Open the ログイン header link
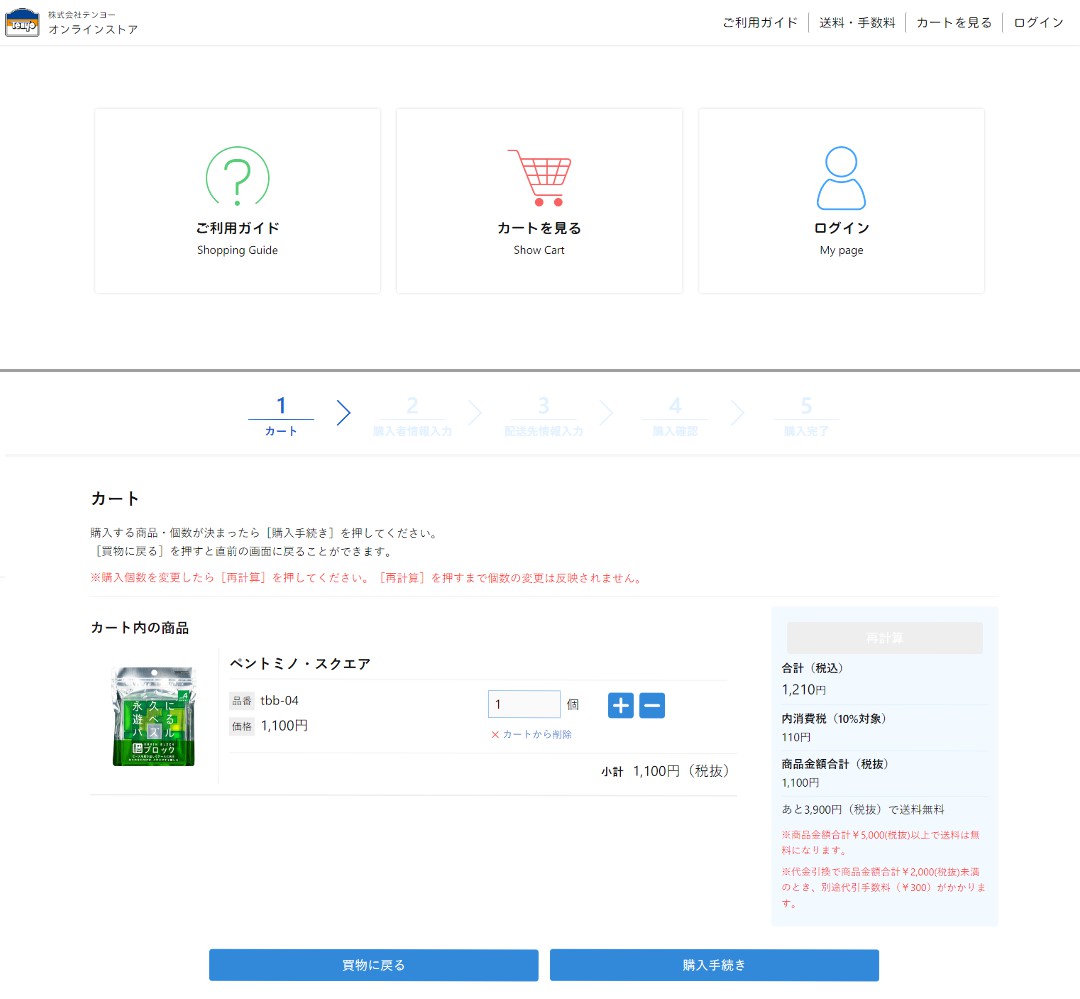The image size is (1080, 999). [1038, 23]
